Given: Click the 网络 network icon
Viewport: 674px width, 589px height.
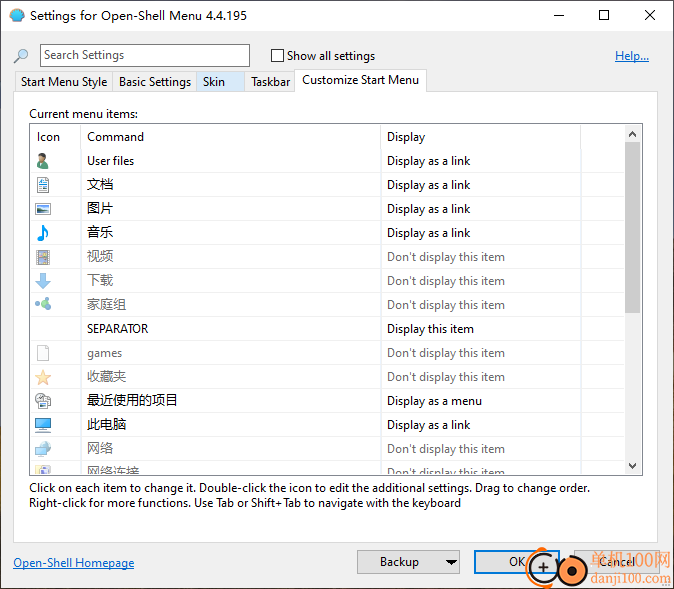Looking at the screenshot, I should click(x=43, y=449).
